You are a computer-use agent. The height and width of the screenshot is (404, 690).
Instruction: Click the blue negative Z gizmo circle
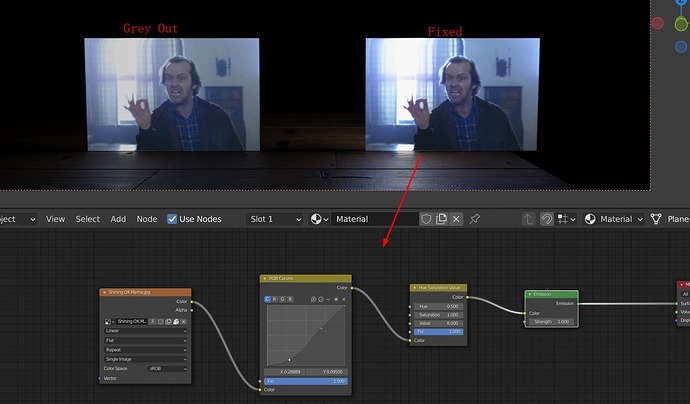click(x=681, y=46)
